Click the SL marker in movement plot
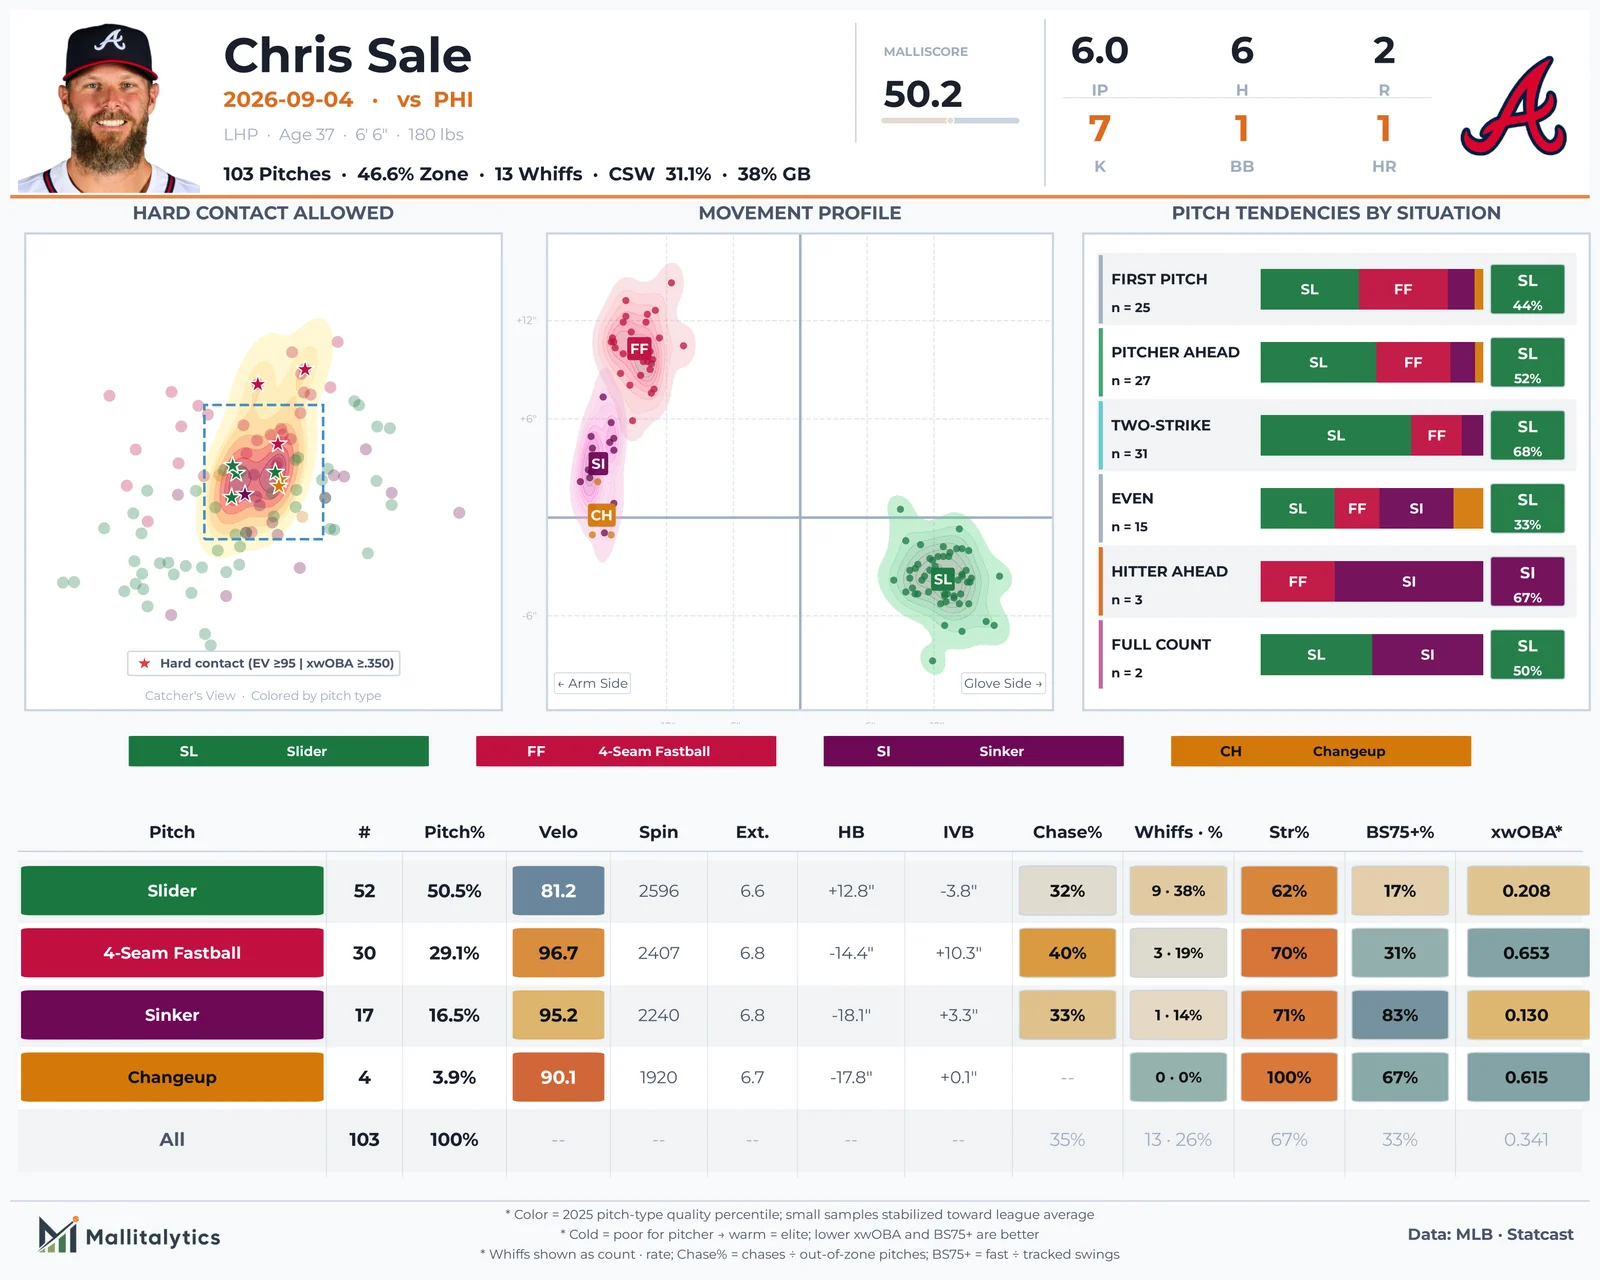Image resolution: width=1600 pixels, height=1280 pixels. 942,579
